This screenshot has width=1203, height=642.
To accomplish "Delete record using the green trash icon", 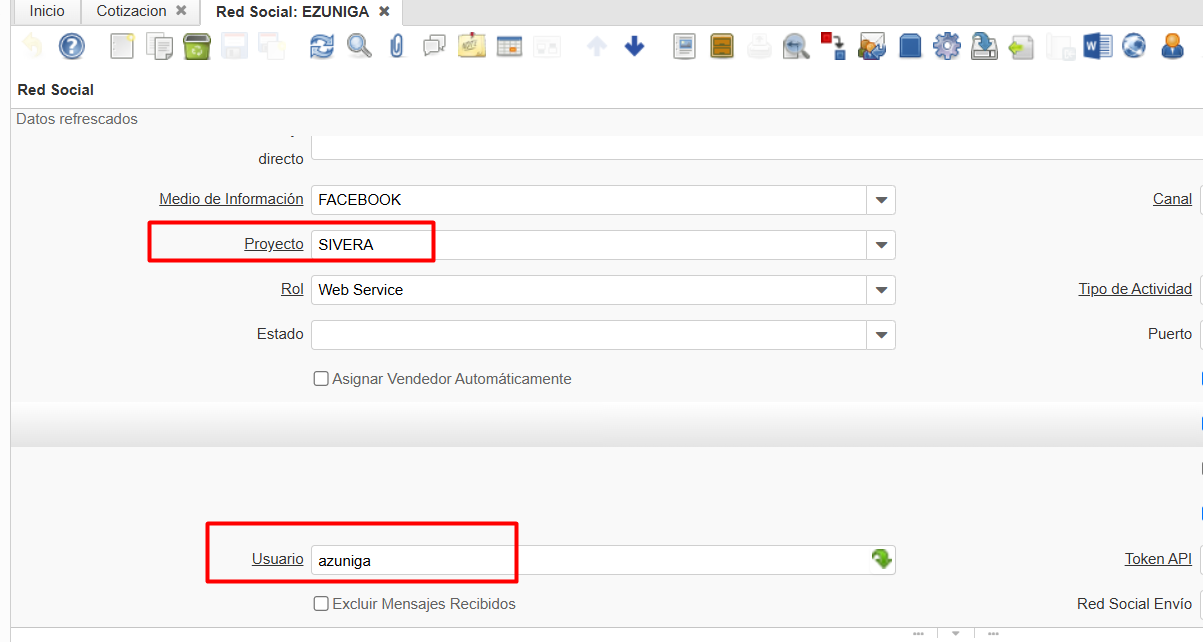I will 197,46.
